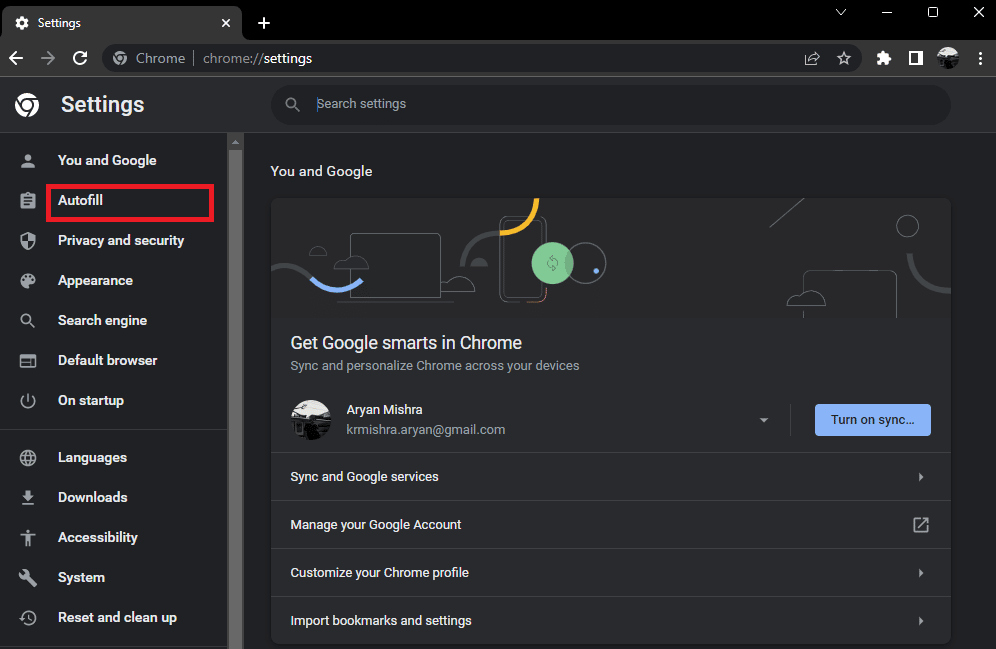Image resolution: width=996 pixels, height=649 pixels.
Task: Click the palette icon for Appearance
Action: tap(28, 281)
